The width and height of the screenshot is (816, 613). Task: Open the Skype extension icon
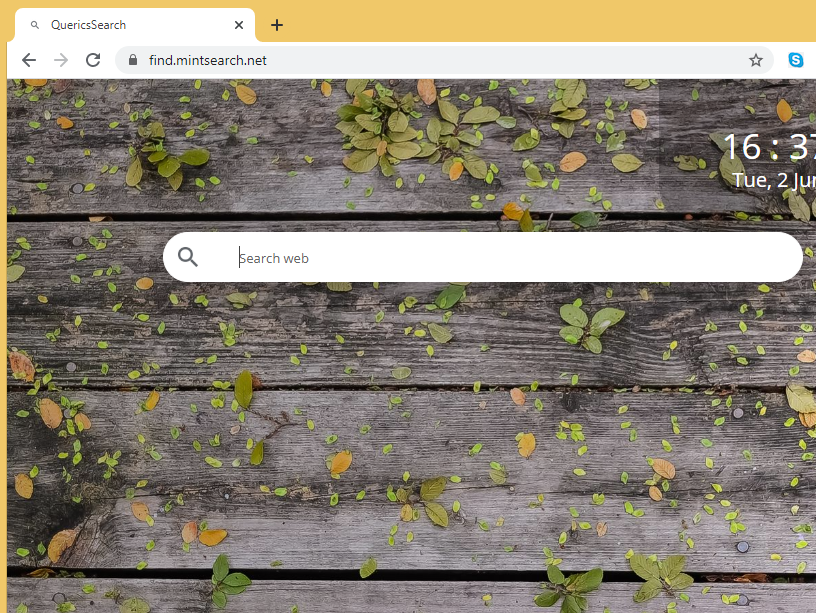[795, 60]
